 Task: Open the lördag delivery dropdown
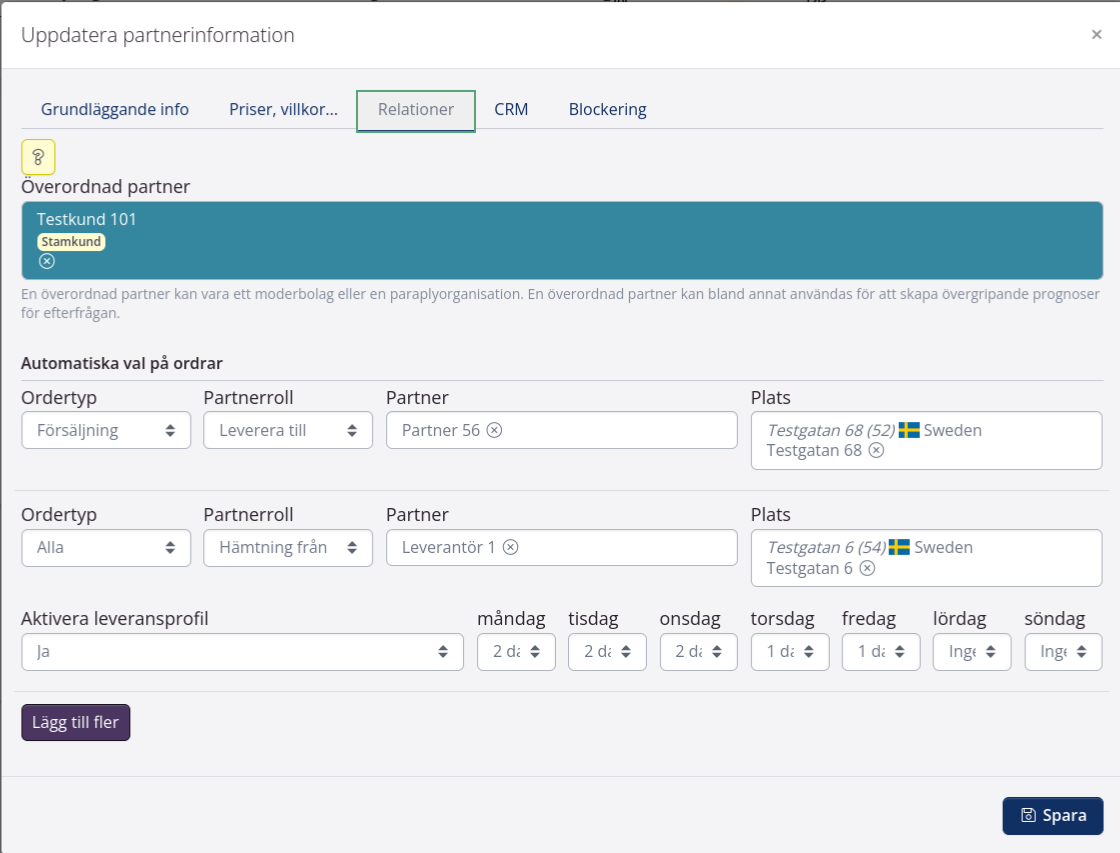pyautogui.click(x=972, y=651)
